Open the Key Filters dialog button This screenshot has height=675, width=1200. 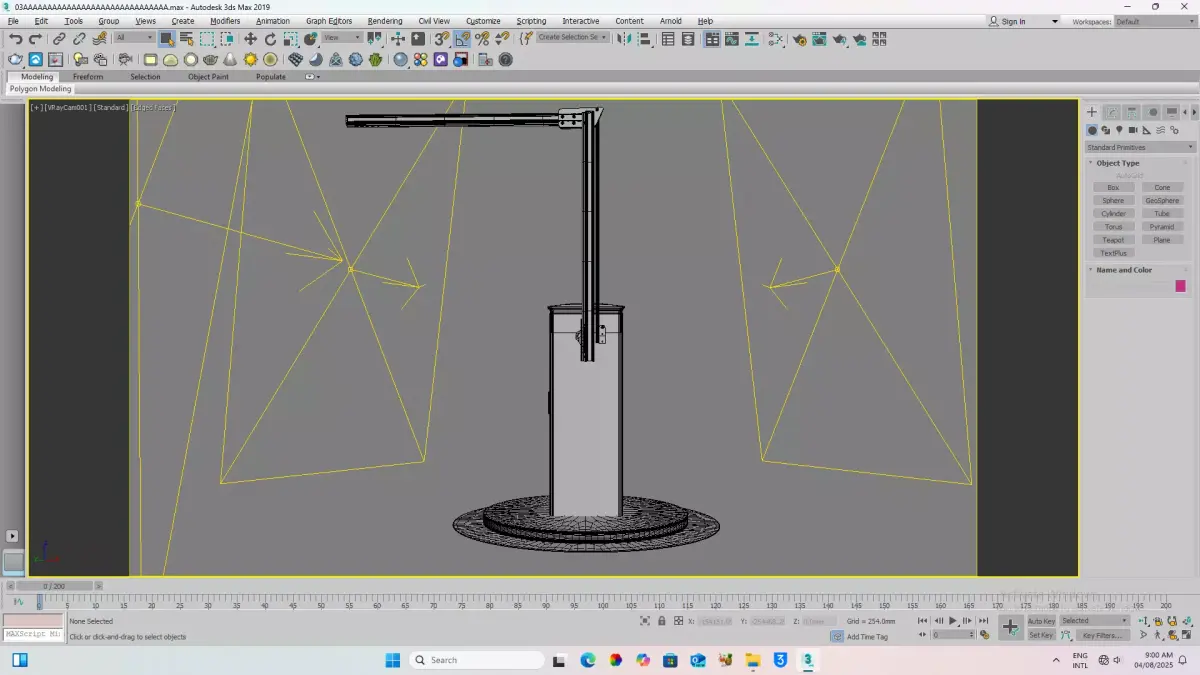1101,635
